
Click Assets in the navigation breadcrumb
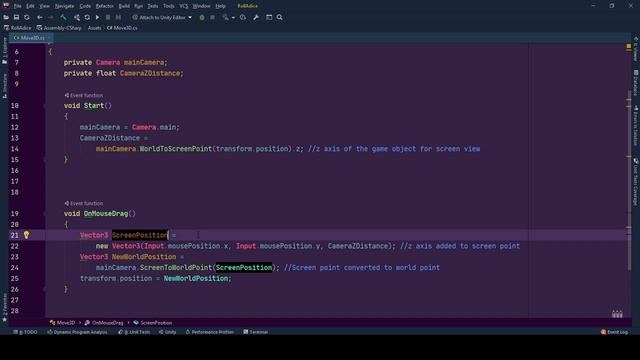94,28
